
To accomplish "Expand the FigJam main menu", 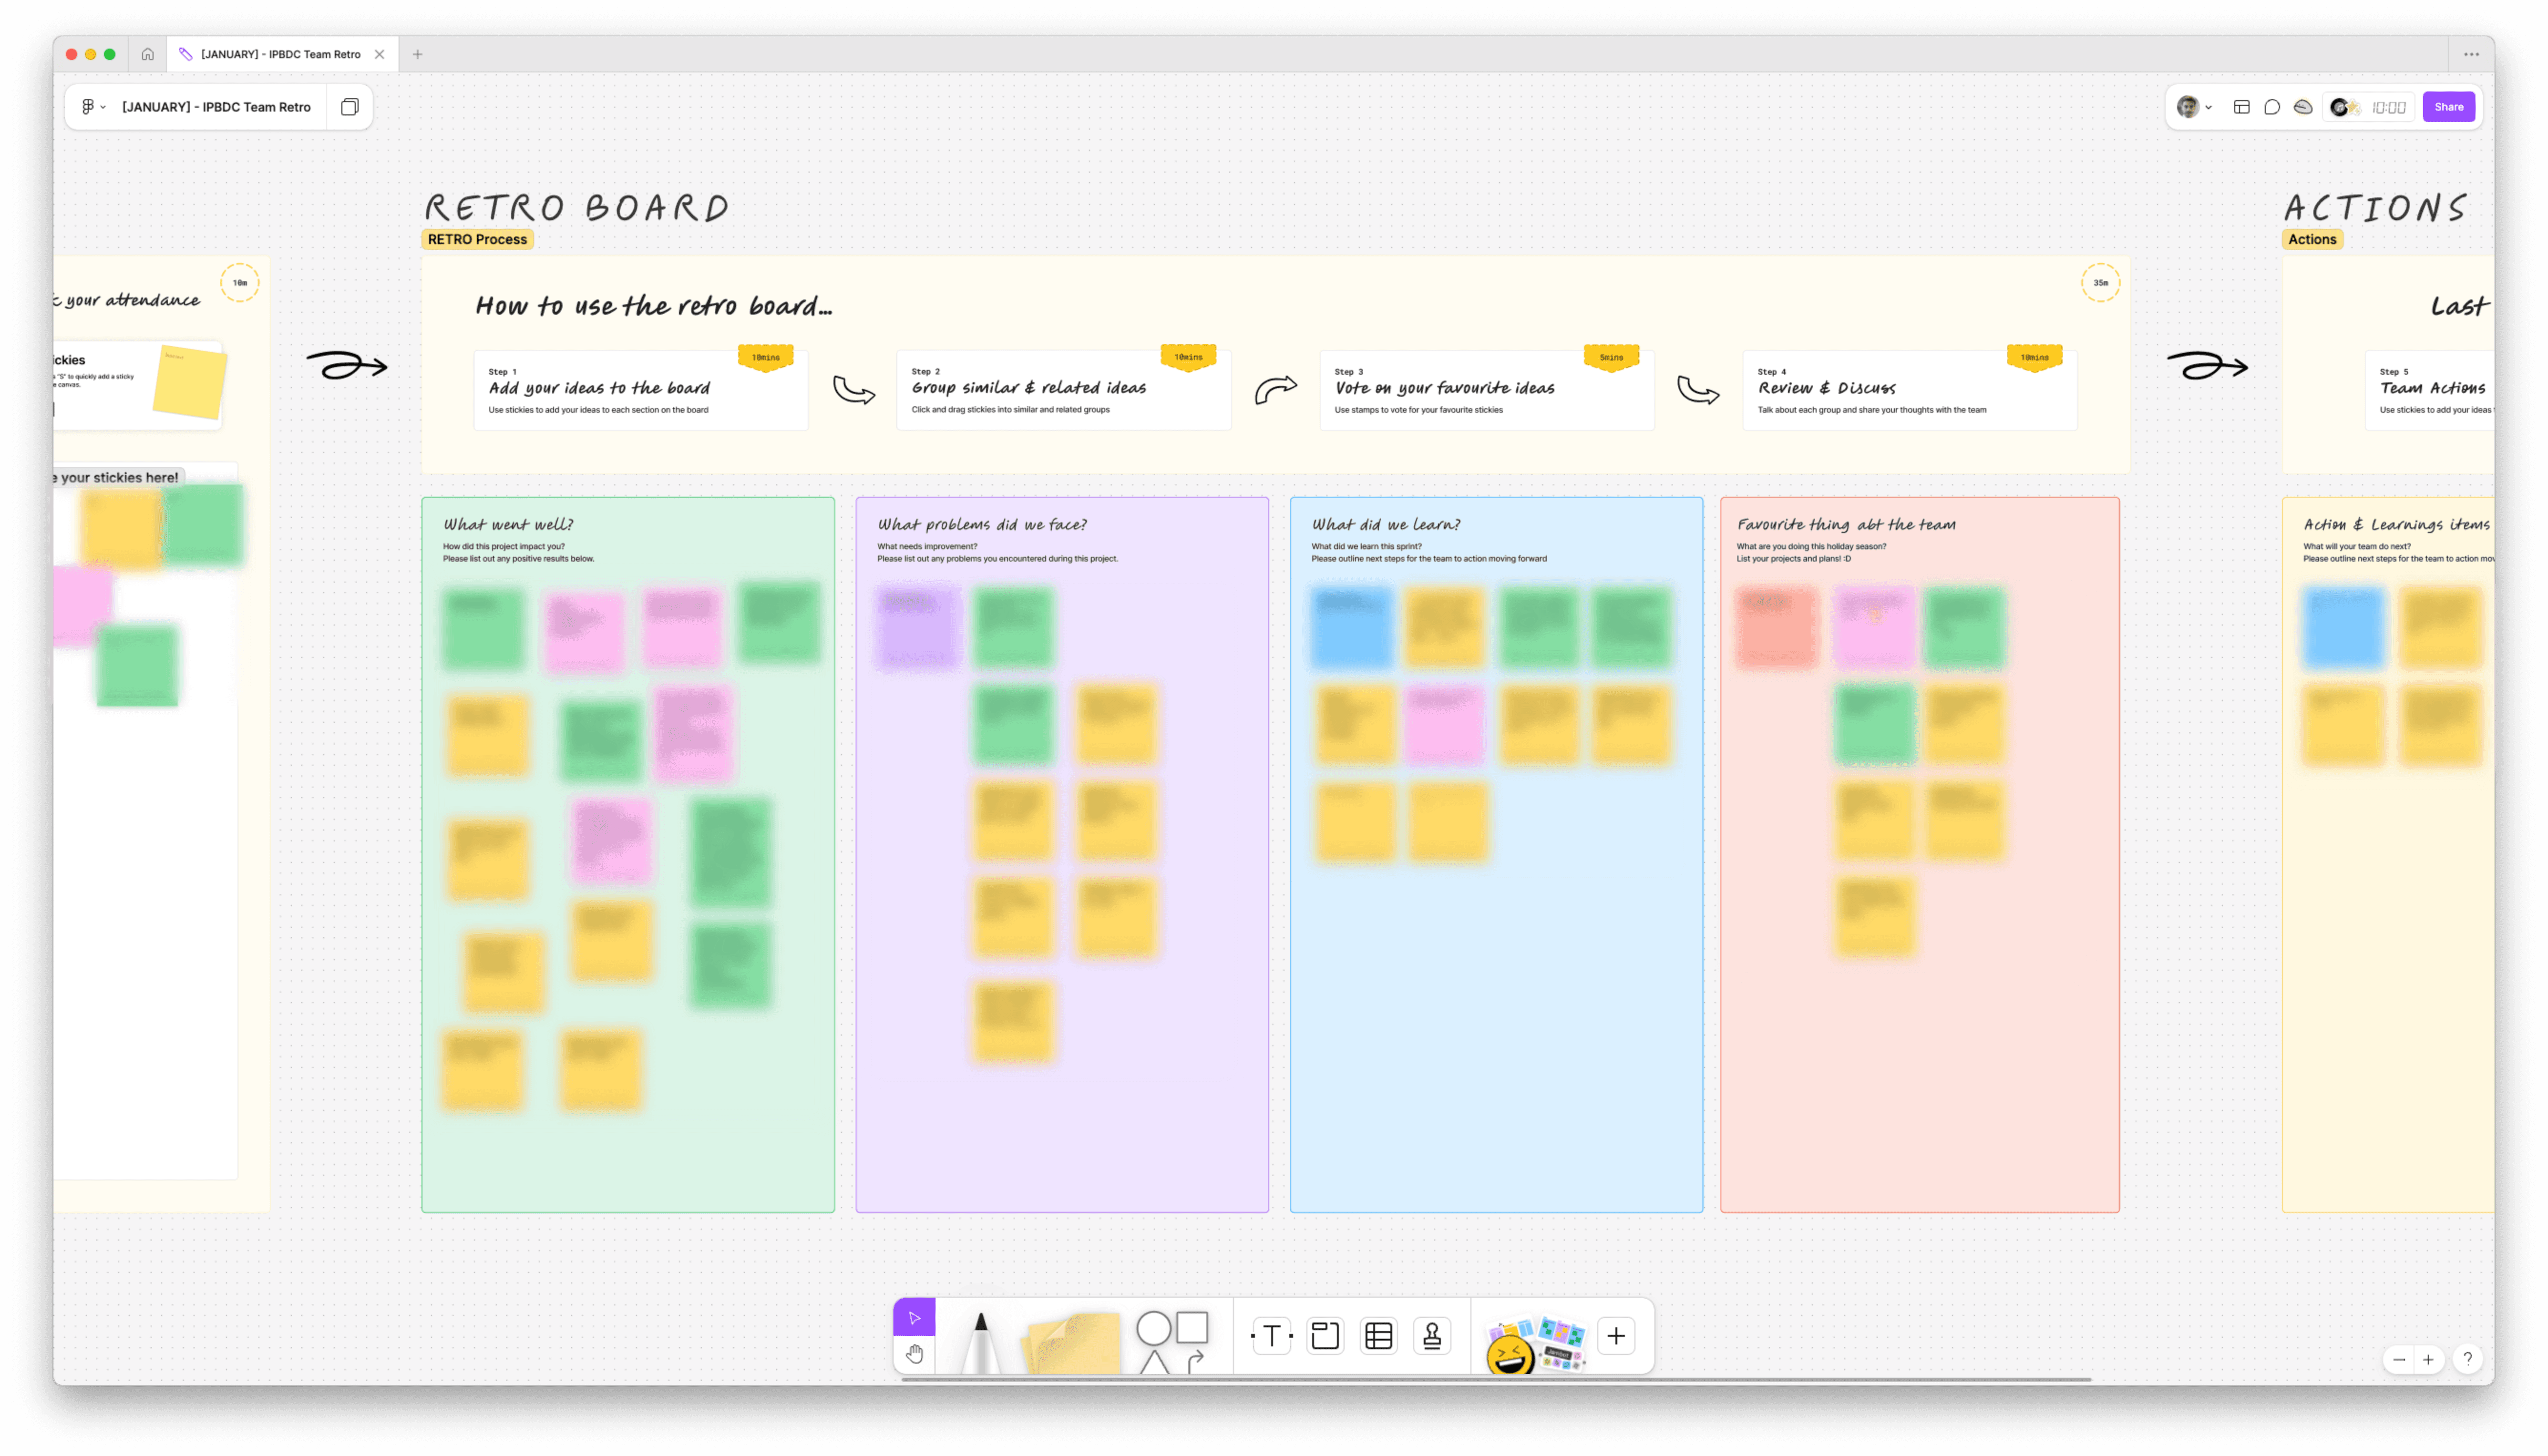I will [92, 107].
